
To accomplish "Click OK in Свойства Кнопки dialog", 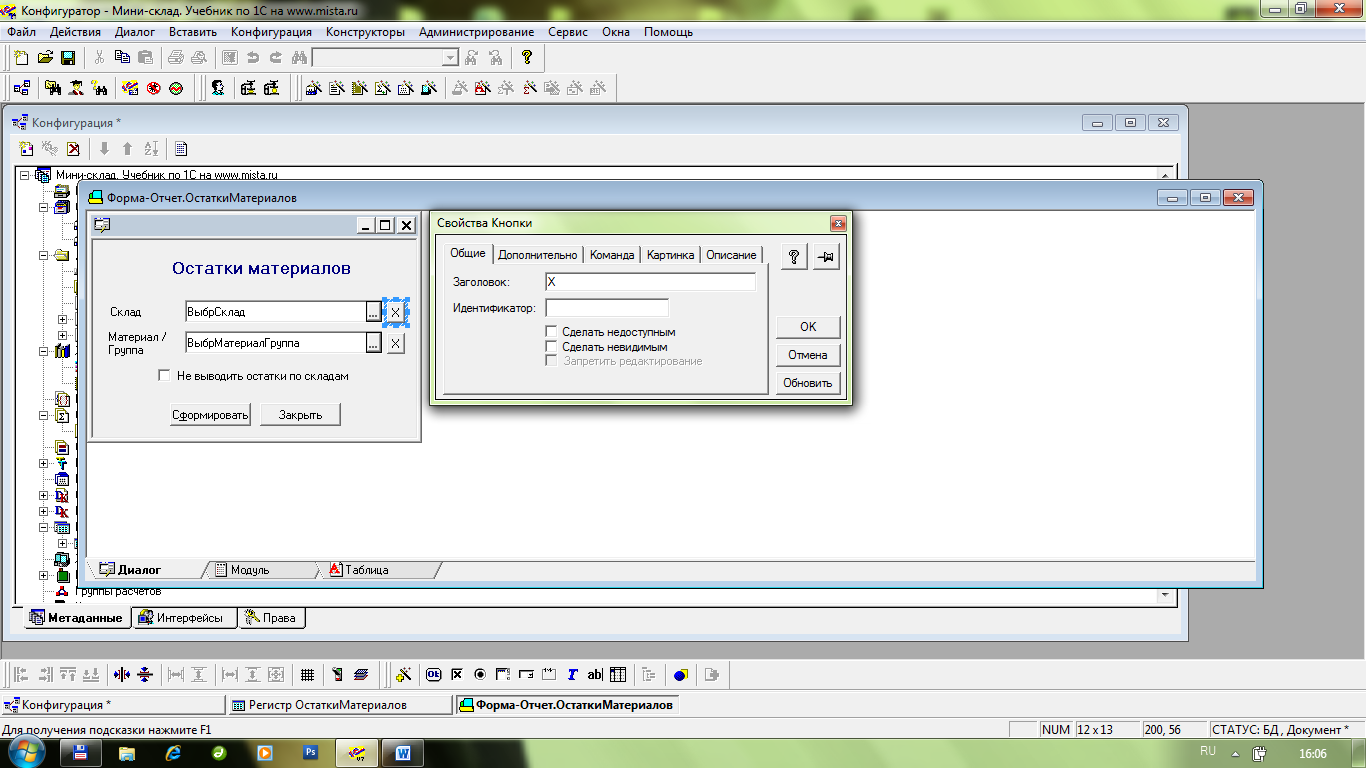I will [x=808, y=327].
